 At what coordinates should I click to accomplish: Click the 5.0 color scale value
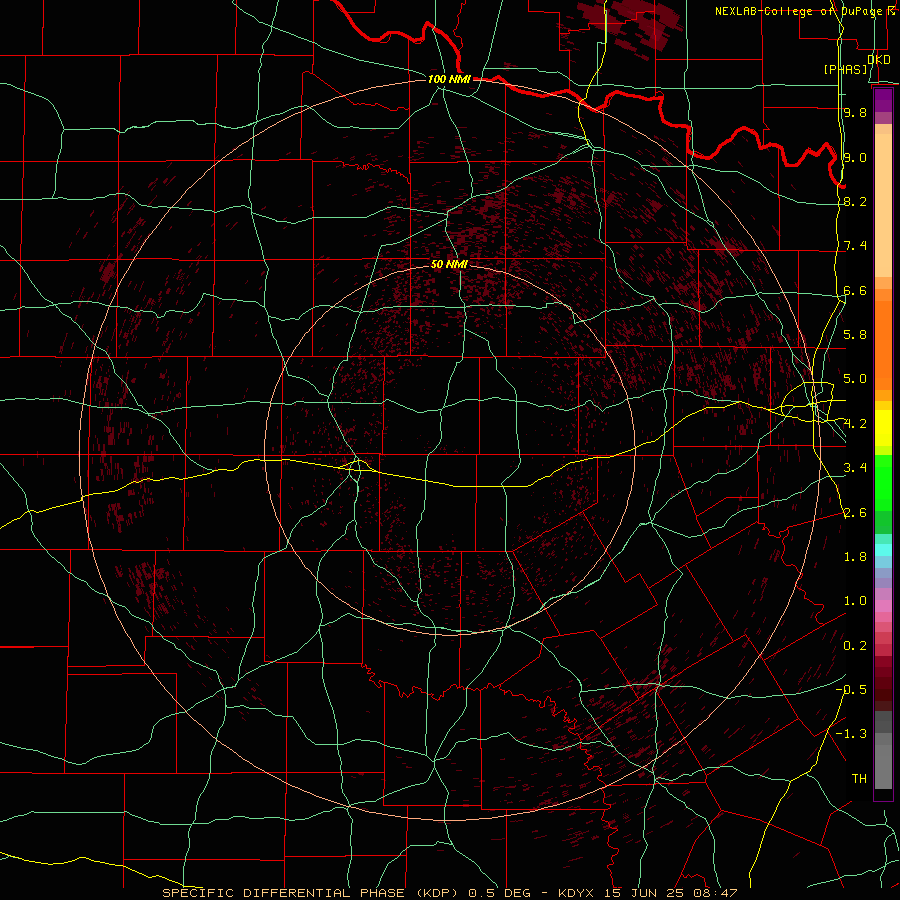[855, 379]
